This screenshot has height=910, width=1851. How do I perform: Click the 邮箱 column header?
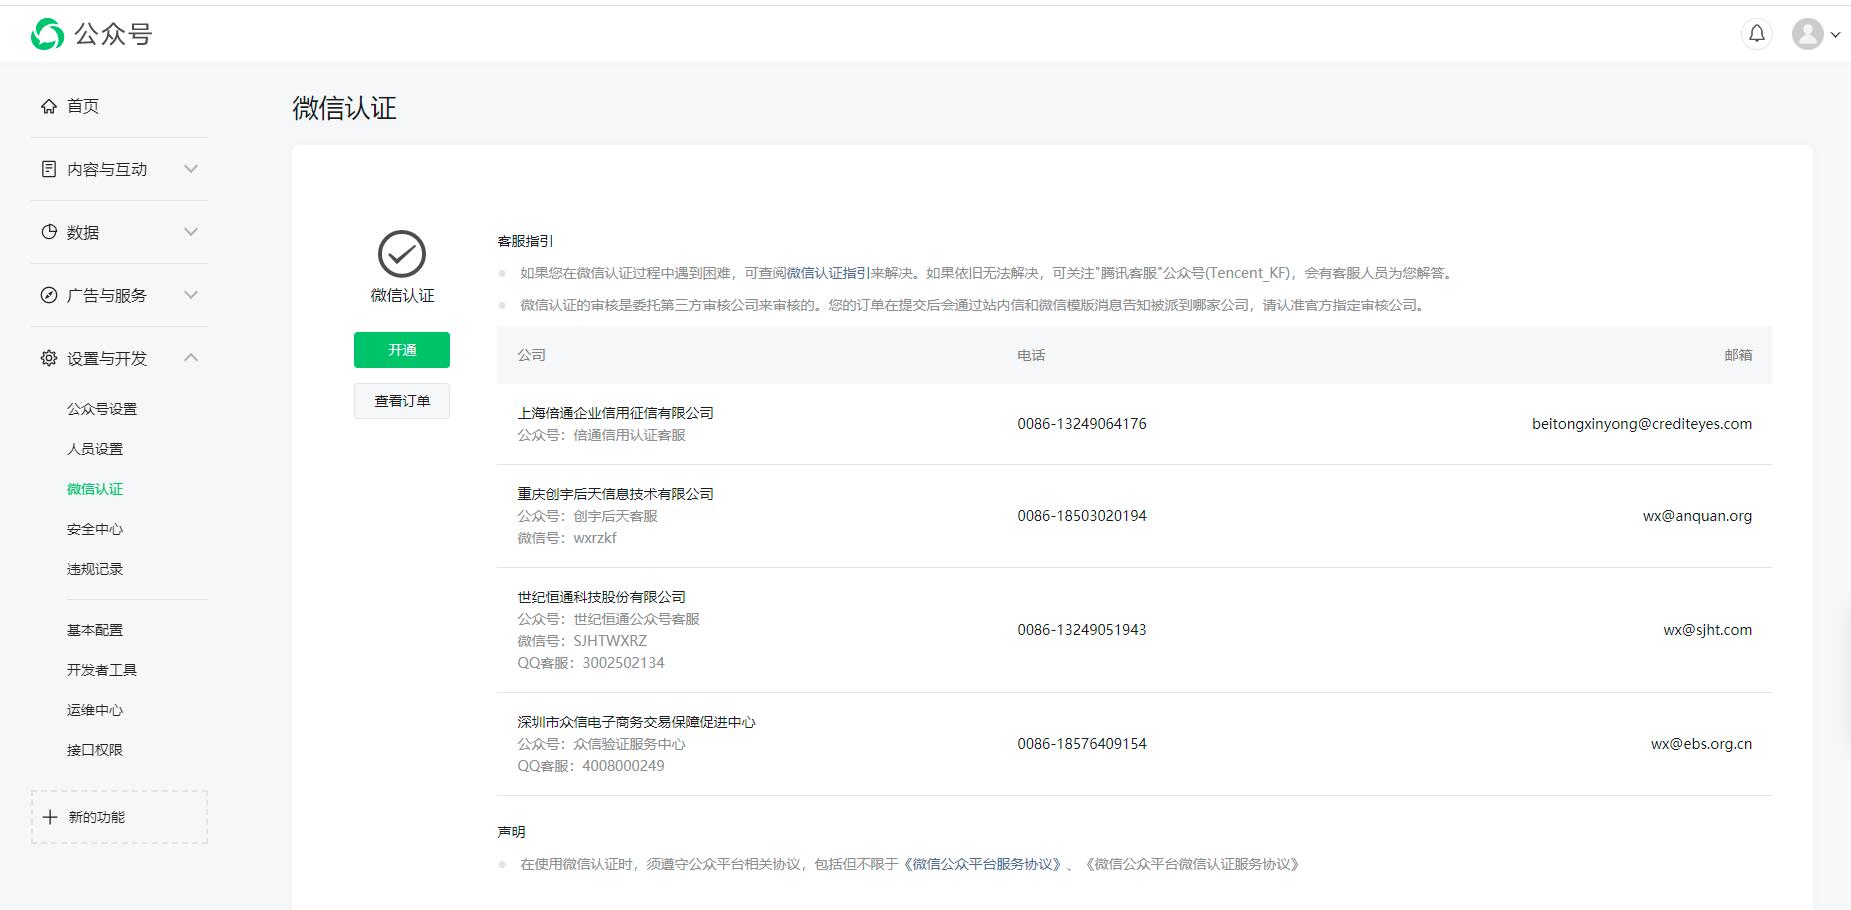pos(1738,355)
